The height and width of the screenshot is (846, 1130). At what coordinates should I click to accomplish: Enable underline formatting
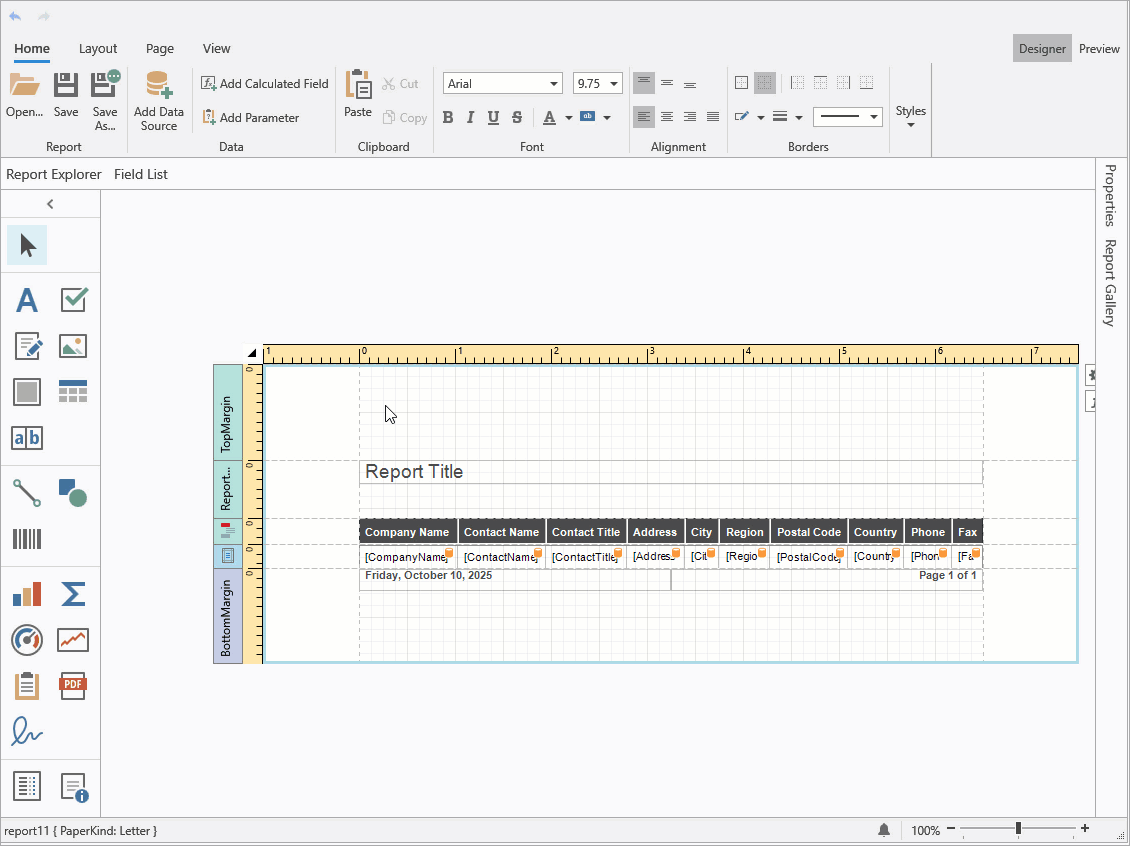493,117
